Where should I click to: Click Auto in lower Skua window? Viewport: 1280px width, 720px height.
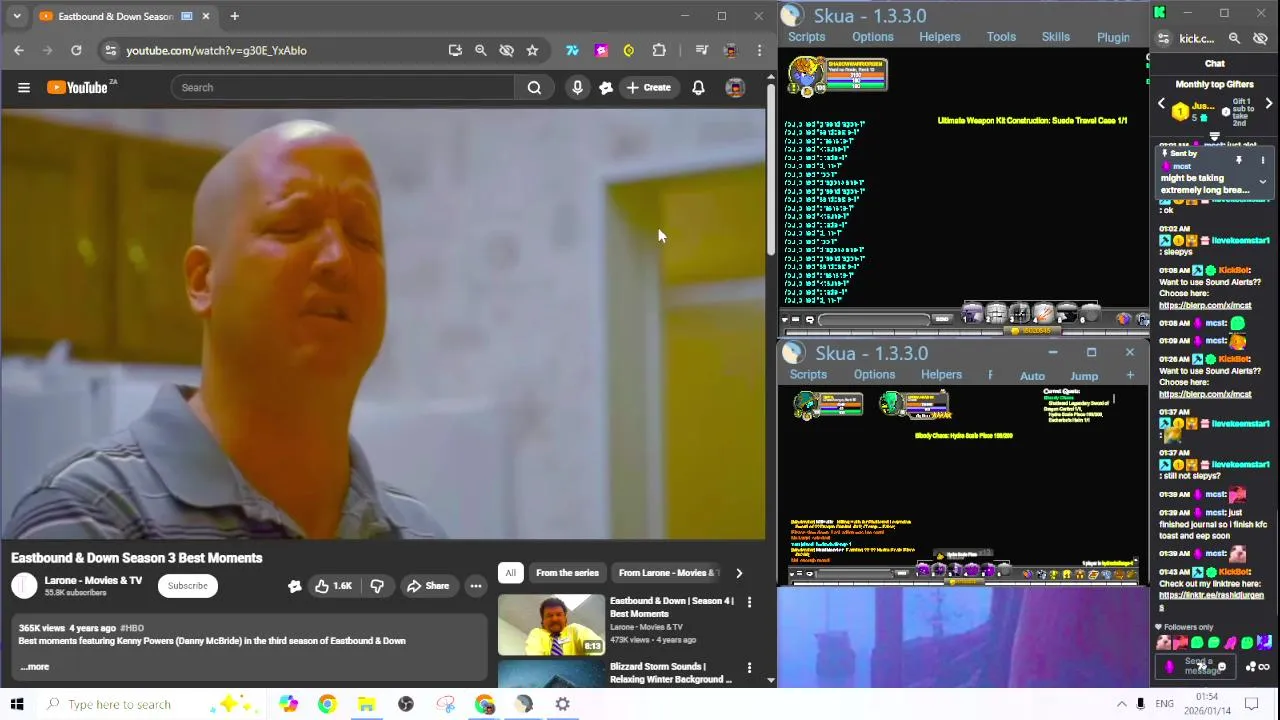(x=1032, y=376)
